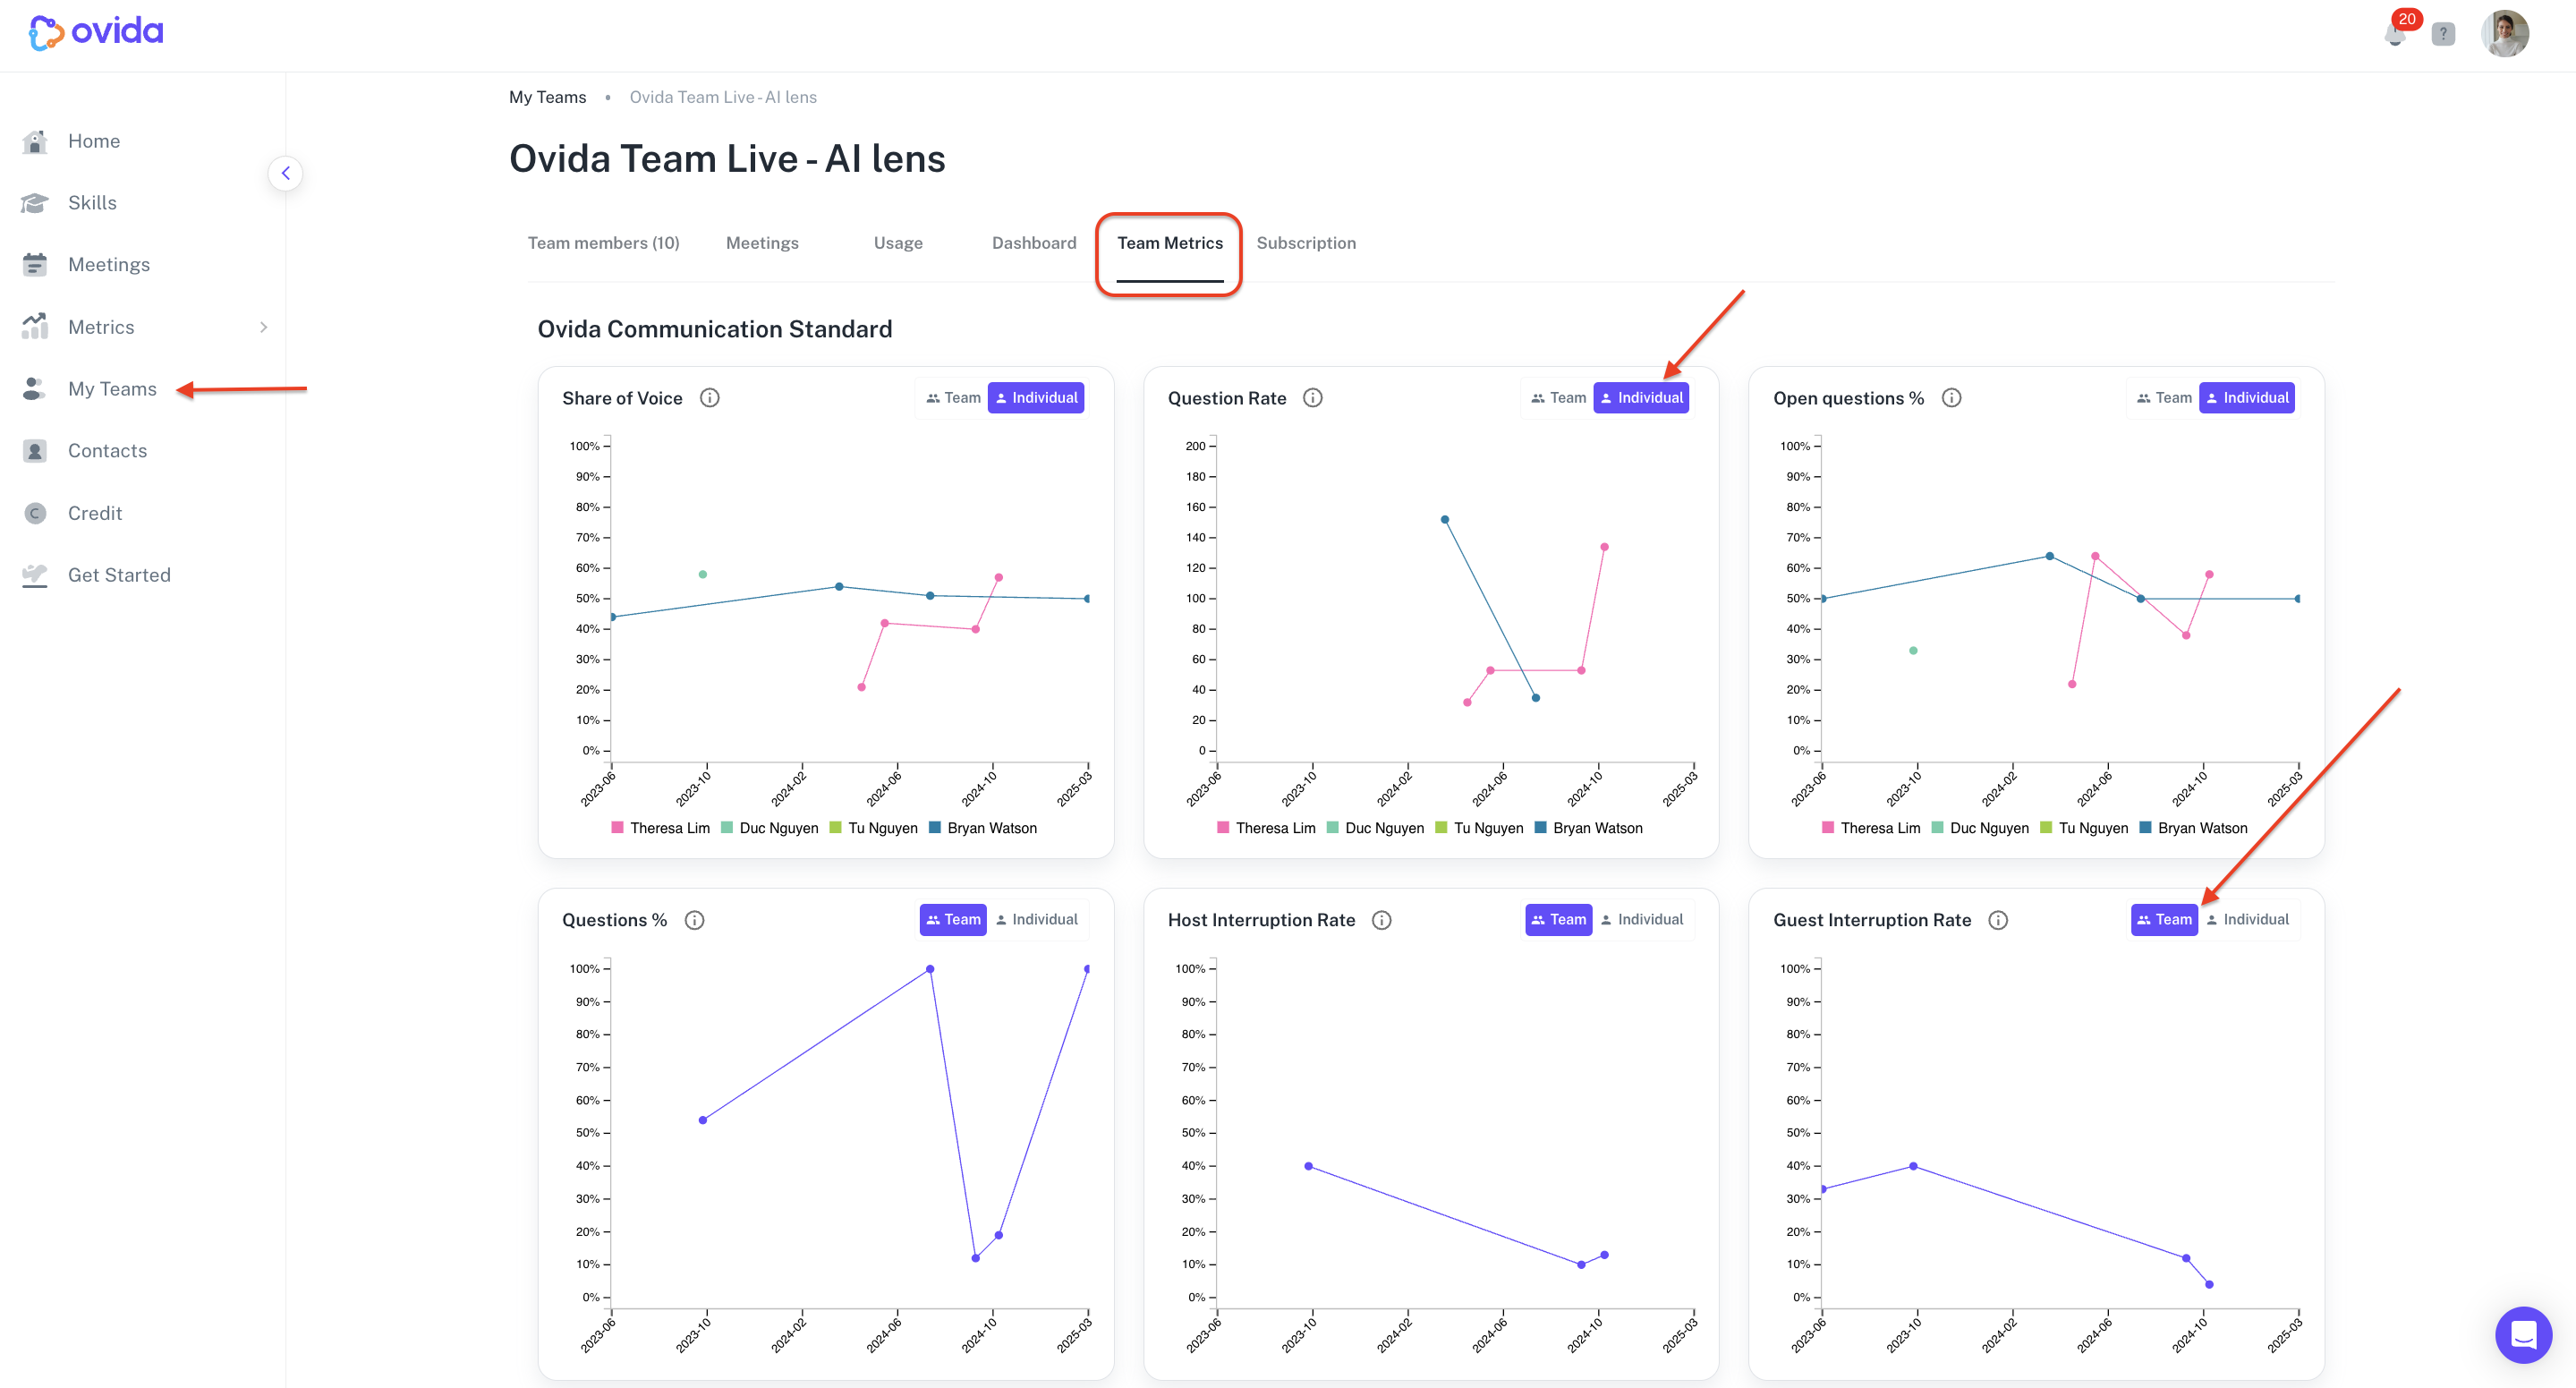This screenshot has height=1388, width=2576.
Task: Click the Ovida logo
Action: tap(96, 32)
